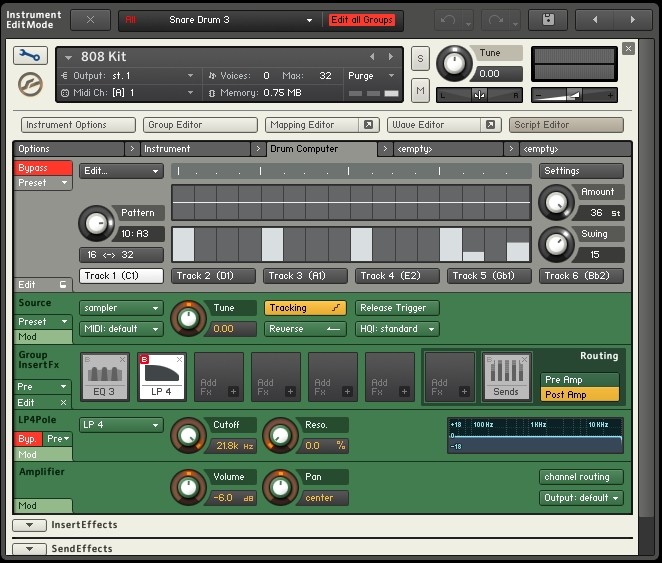Bypass the LP4Pole filter
Screen dimensions: 662x563
(27, 439)
